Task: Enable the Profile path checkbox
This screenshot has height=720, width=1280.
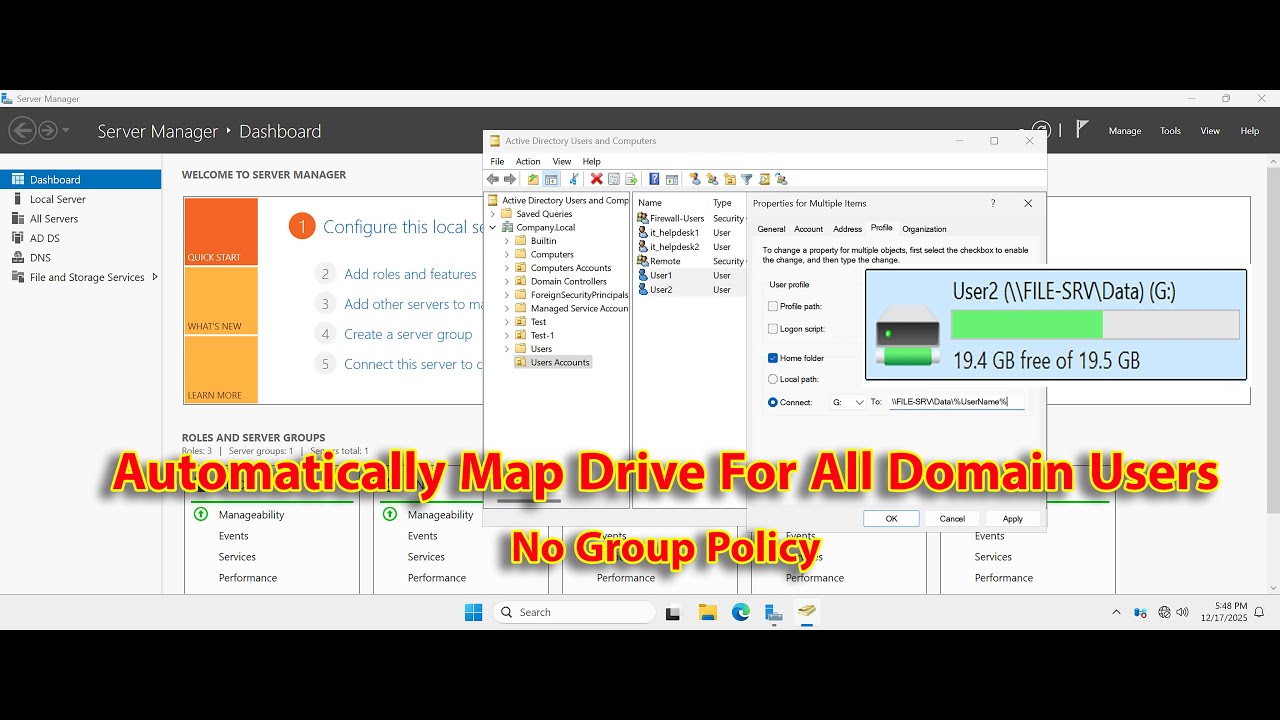Action: tap(773, 306)
